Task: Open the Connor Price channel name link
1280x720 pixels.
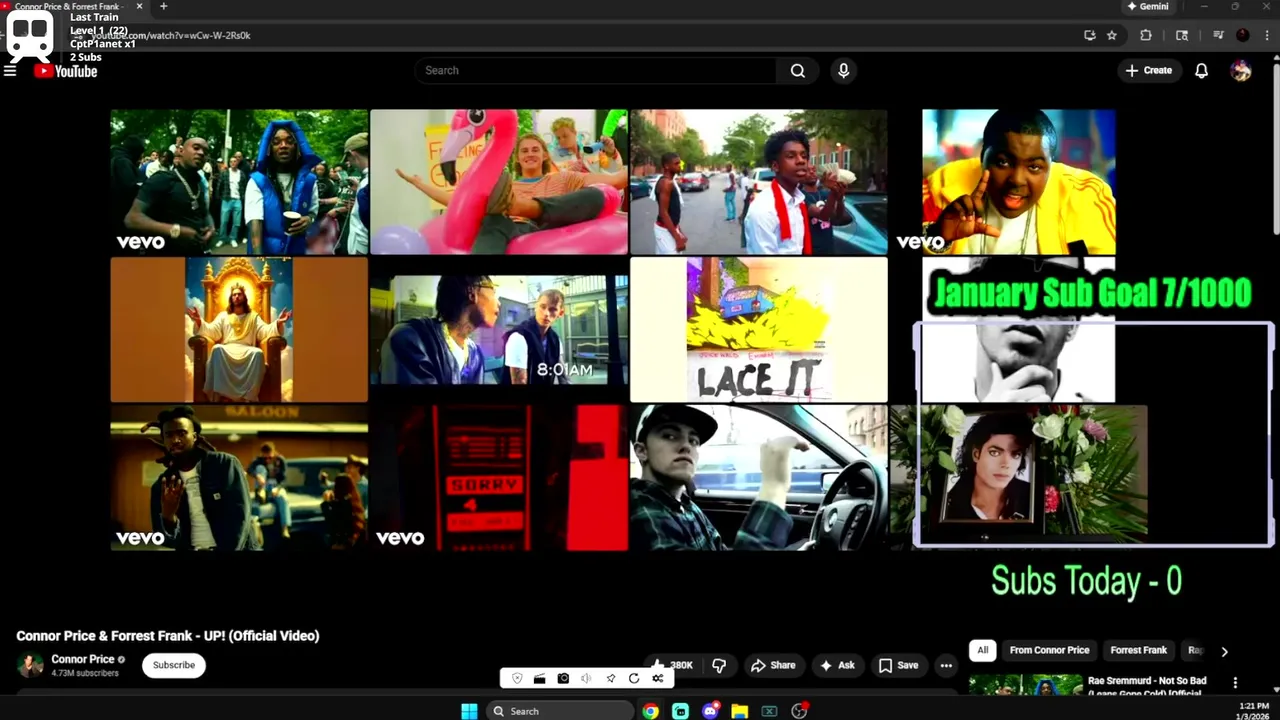Action: click(x=83, y=659)
